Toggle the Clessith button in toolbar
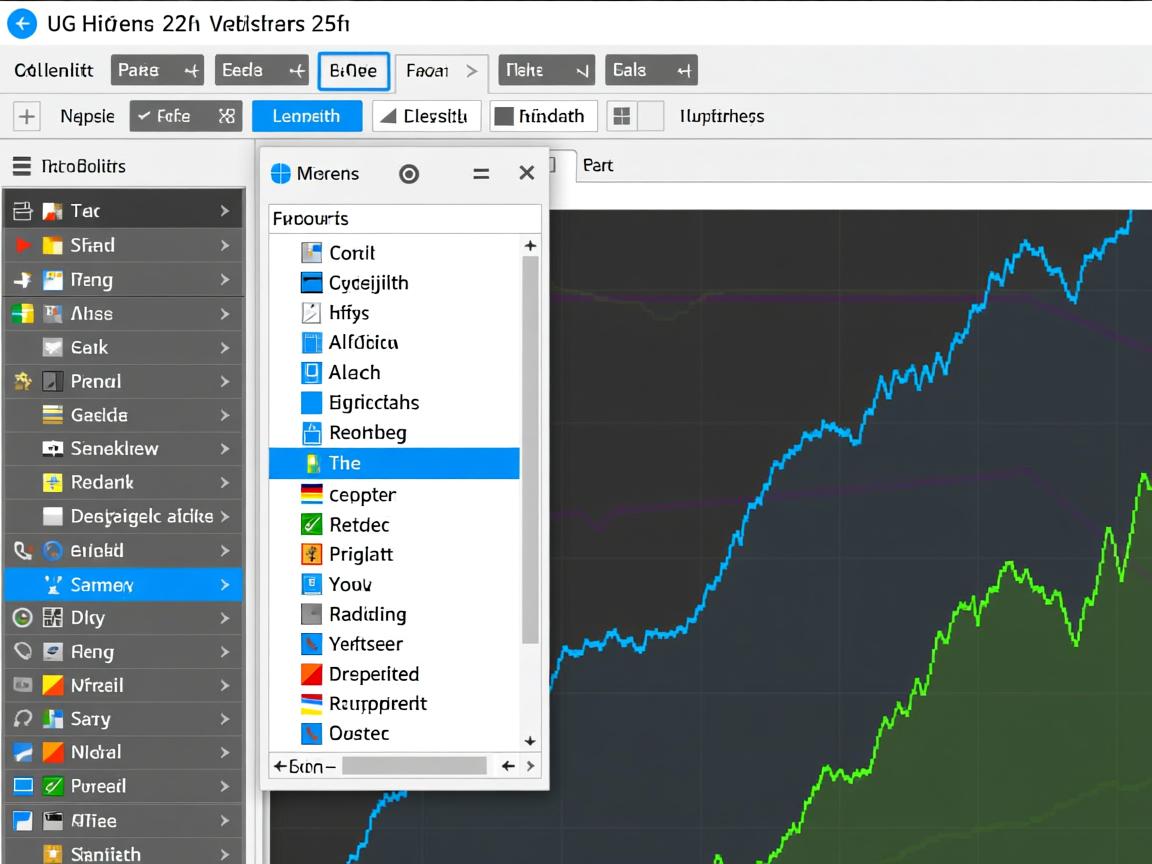1152x864 pixels. click(x=426, y=116)
